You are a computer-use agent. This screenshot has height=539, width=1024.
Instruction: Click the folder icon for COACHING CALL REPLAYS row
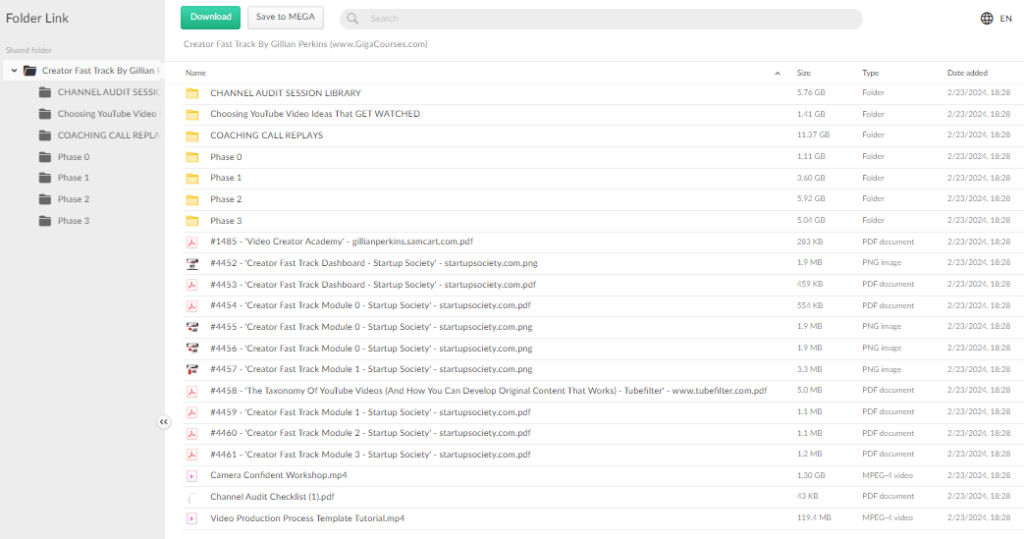pyautogui.click(x=192, y=136)
